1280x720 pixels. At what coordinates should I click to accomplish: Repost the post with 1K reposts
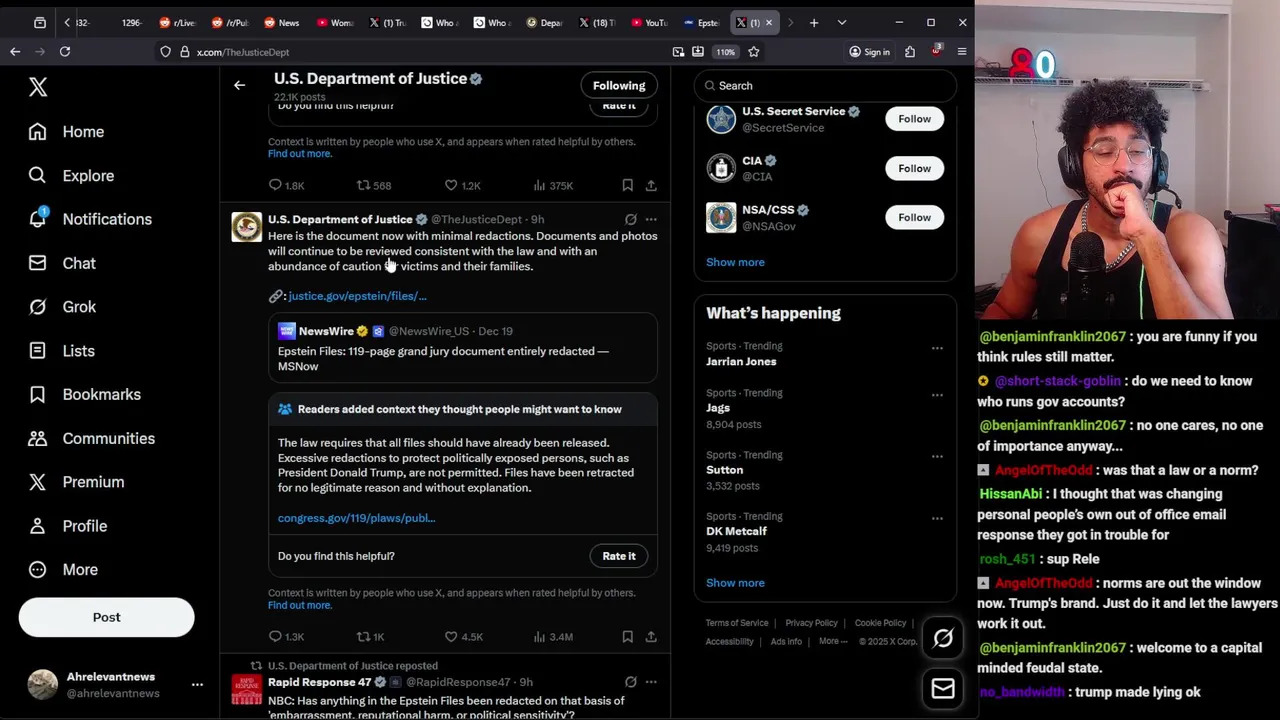371,636
